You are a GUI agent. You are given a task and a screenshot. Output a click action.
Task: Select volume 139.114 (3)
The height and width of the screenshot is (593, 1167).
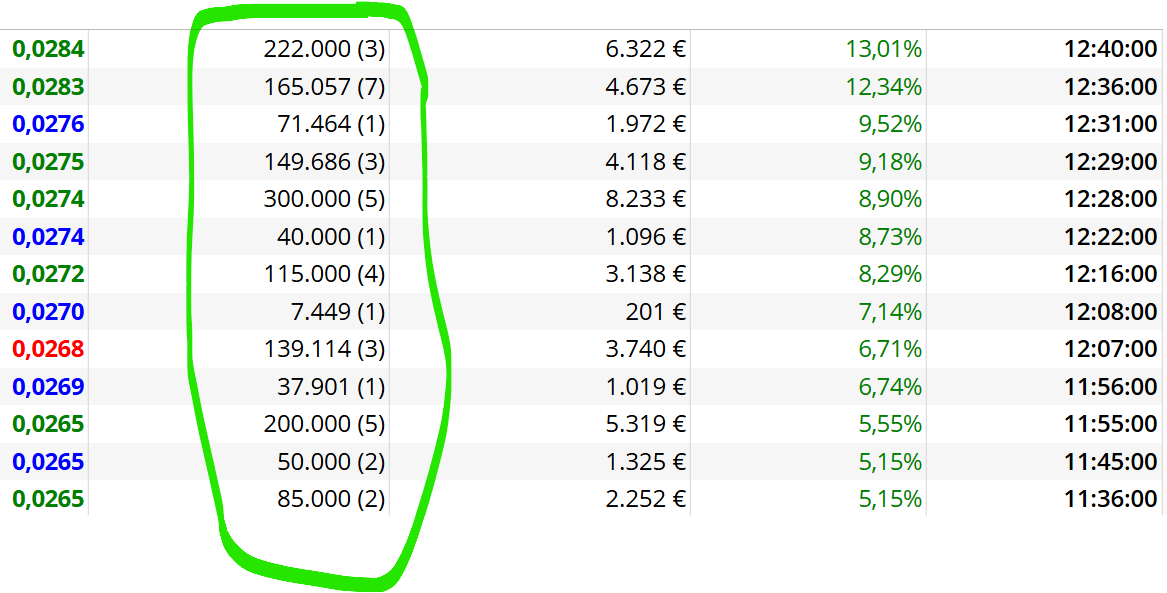[324, 349]
